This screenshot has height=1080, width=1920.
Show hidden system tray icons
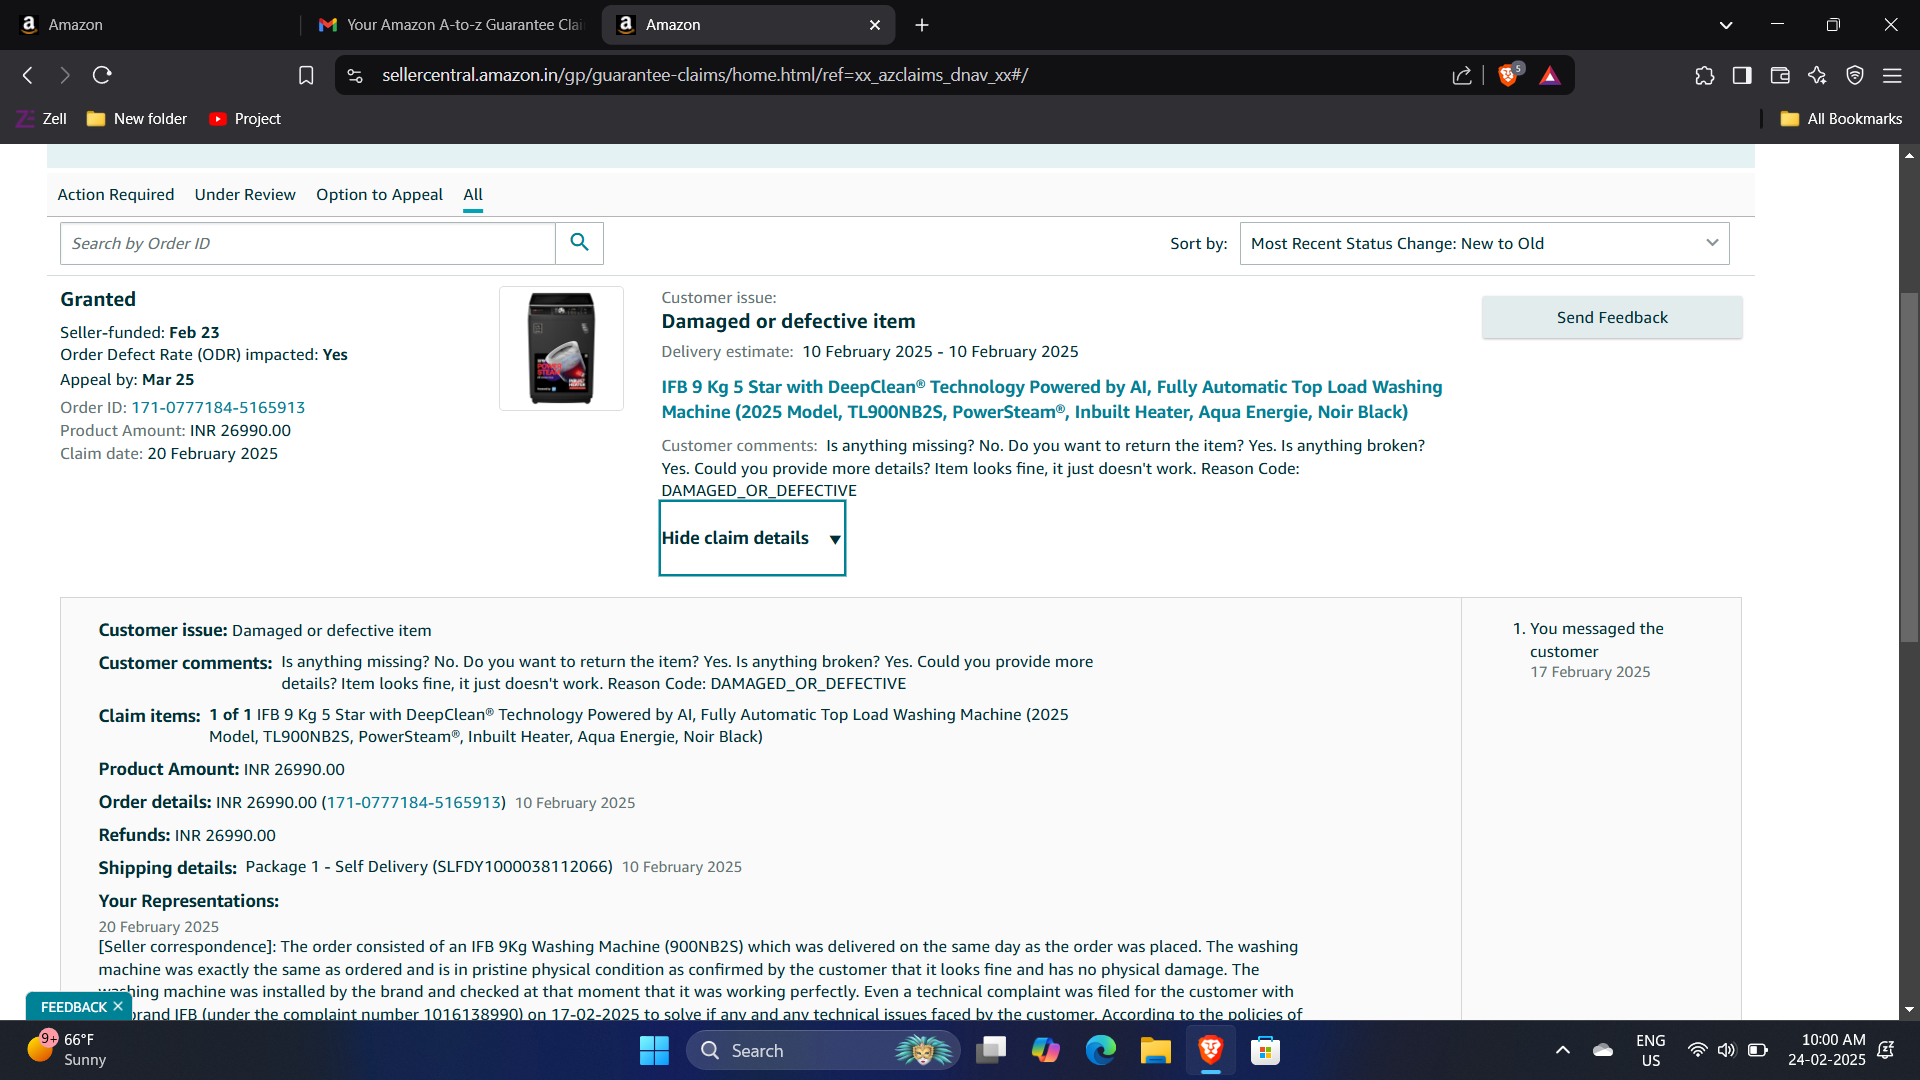click(1563, 1051)
